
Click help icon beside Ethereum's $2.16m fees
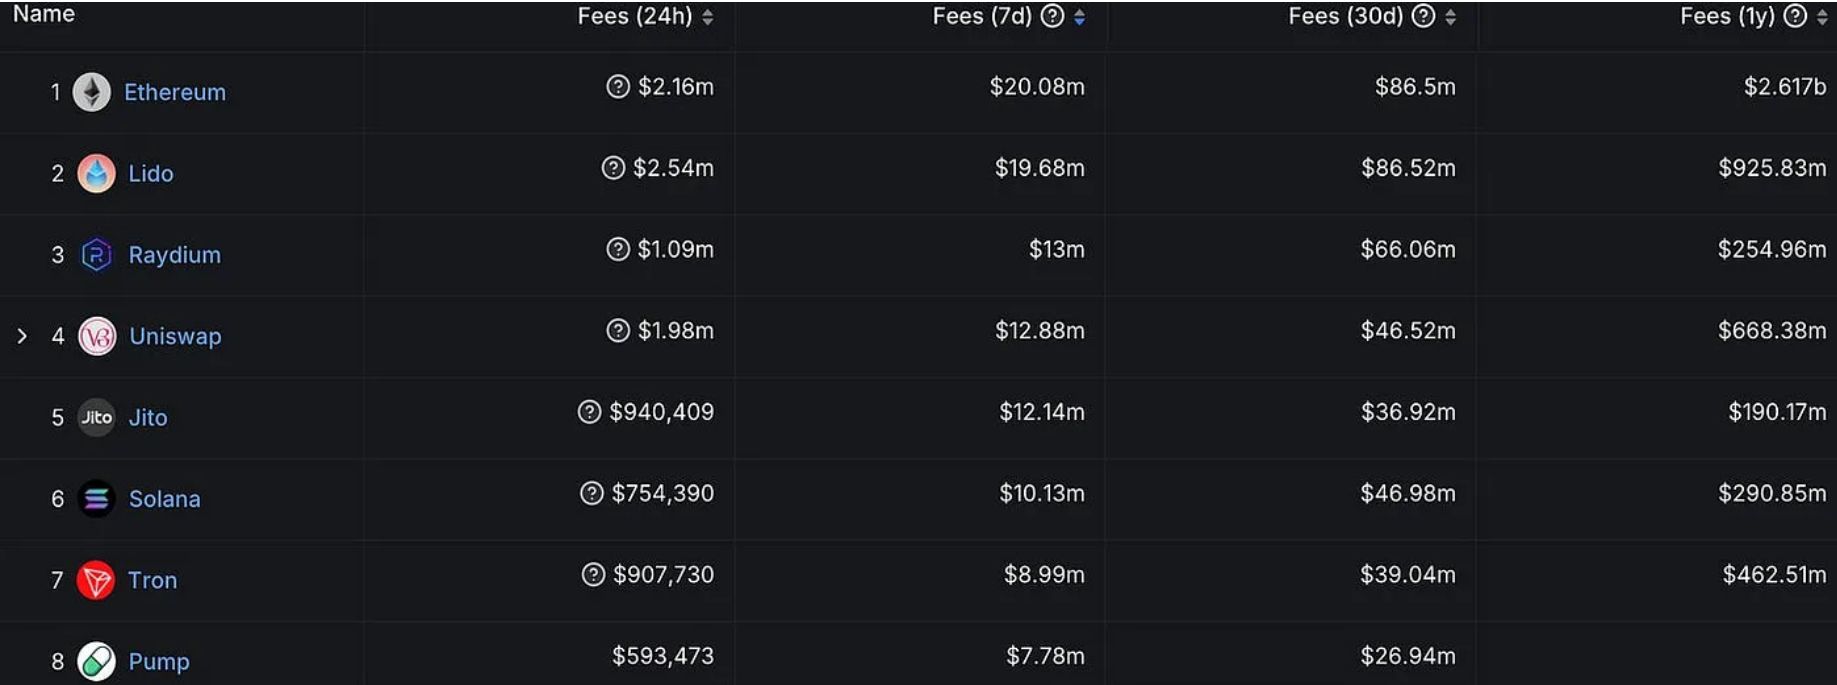[618, 87]
